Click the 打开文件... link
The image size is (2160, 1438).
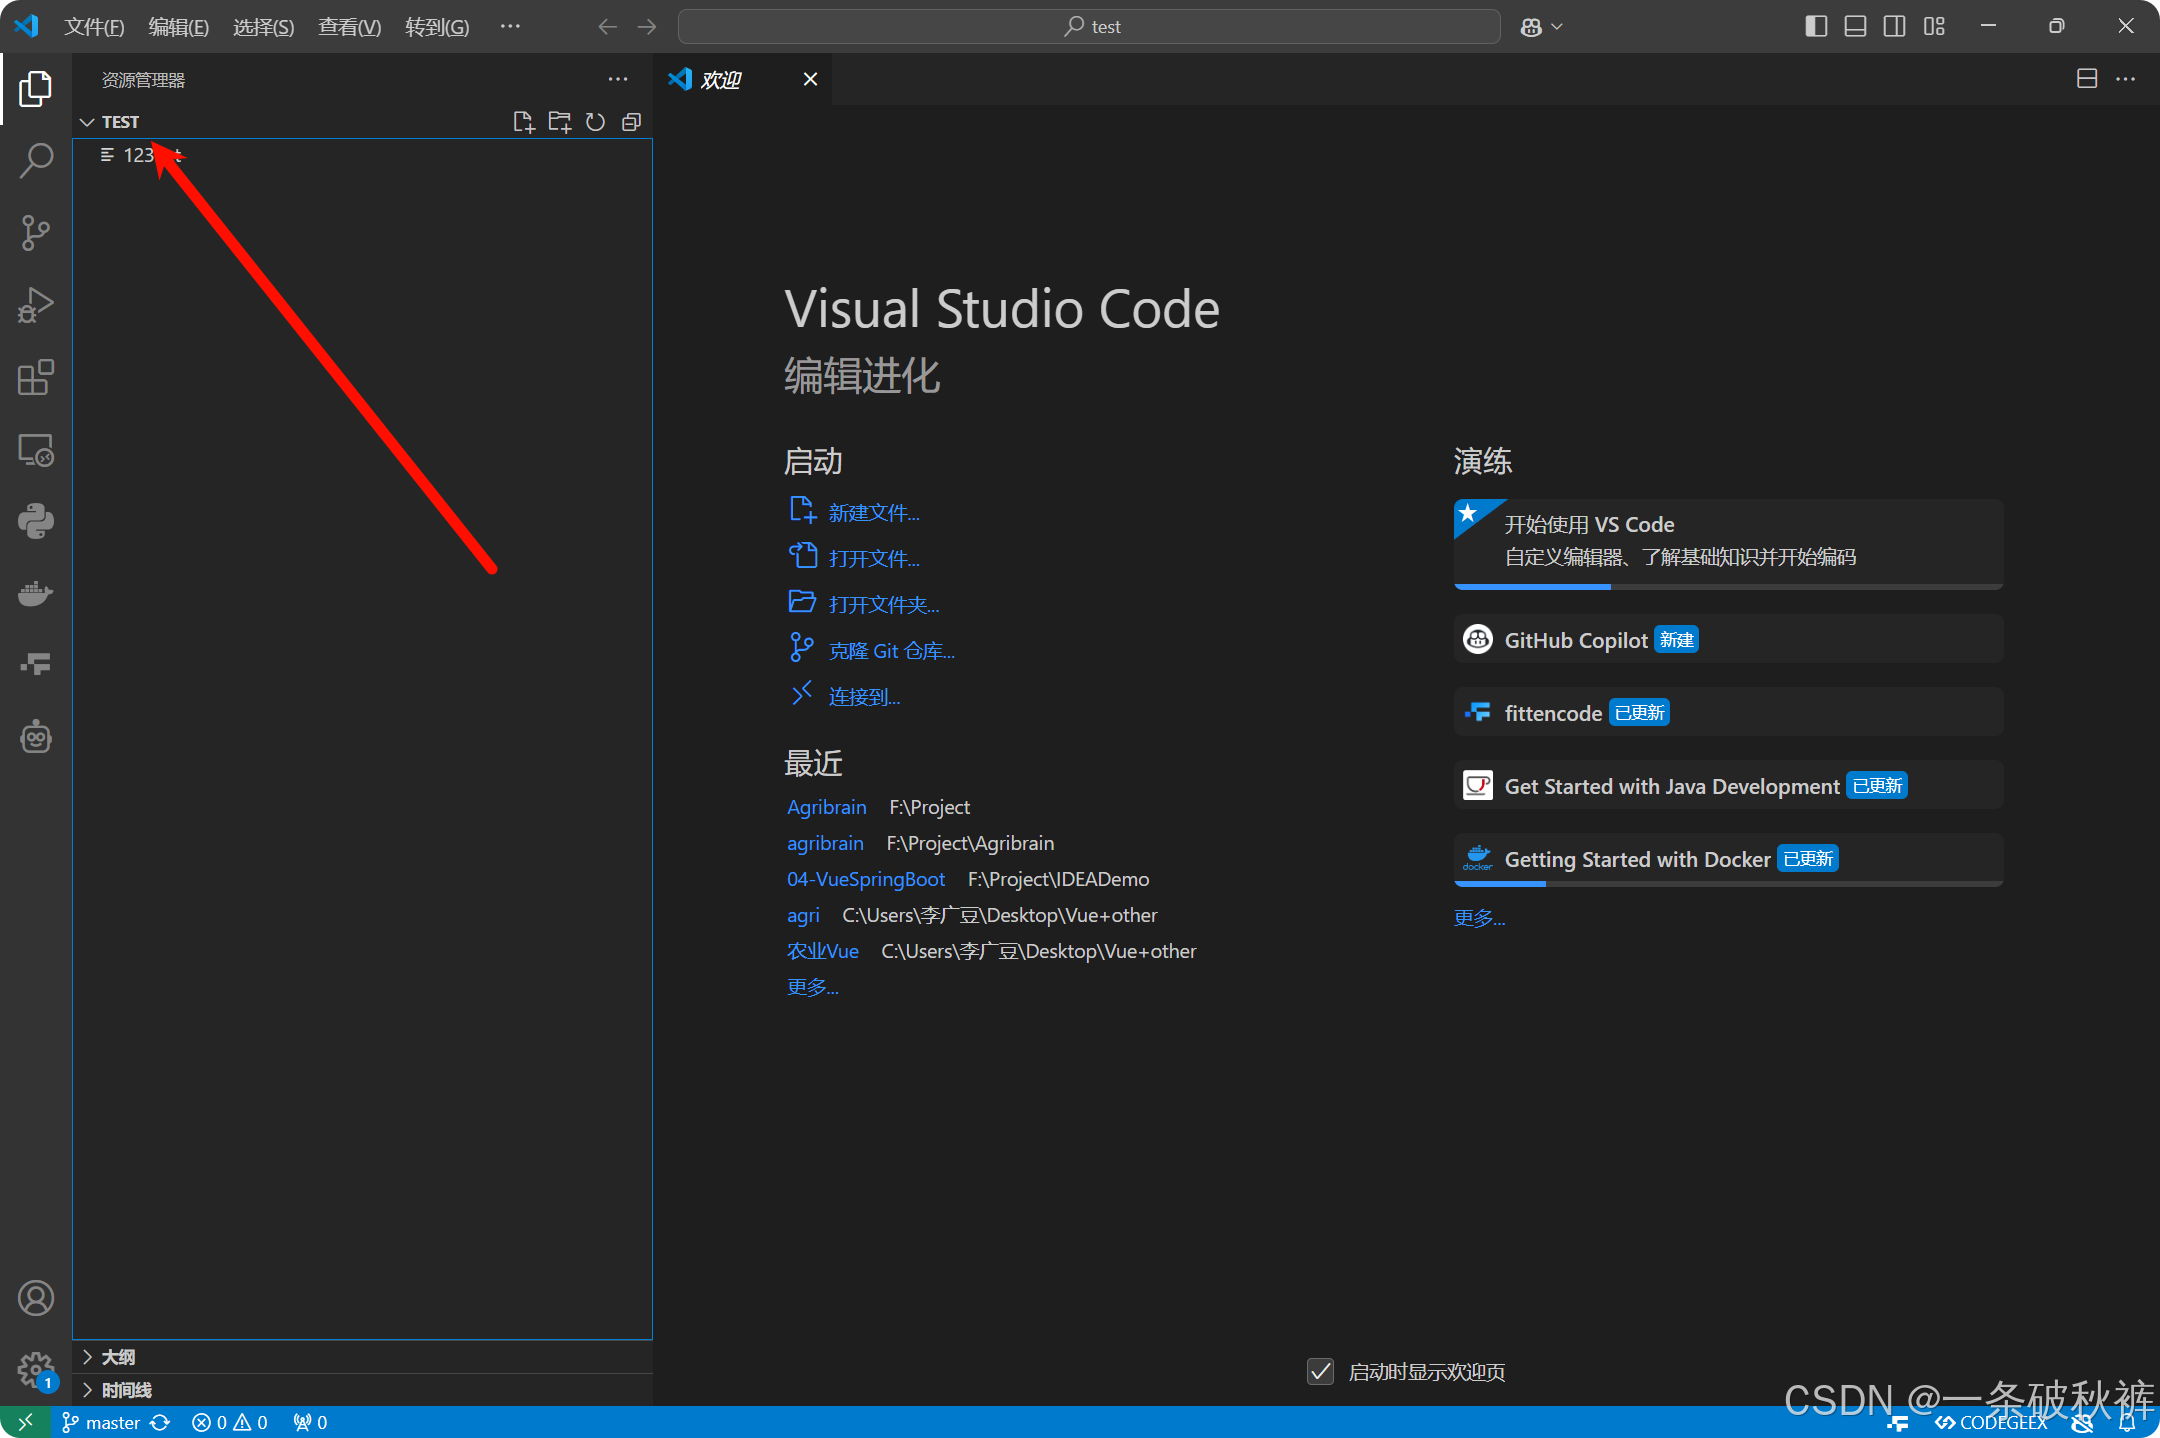pos(874,559)
